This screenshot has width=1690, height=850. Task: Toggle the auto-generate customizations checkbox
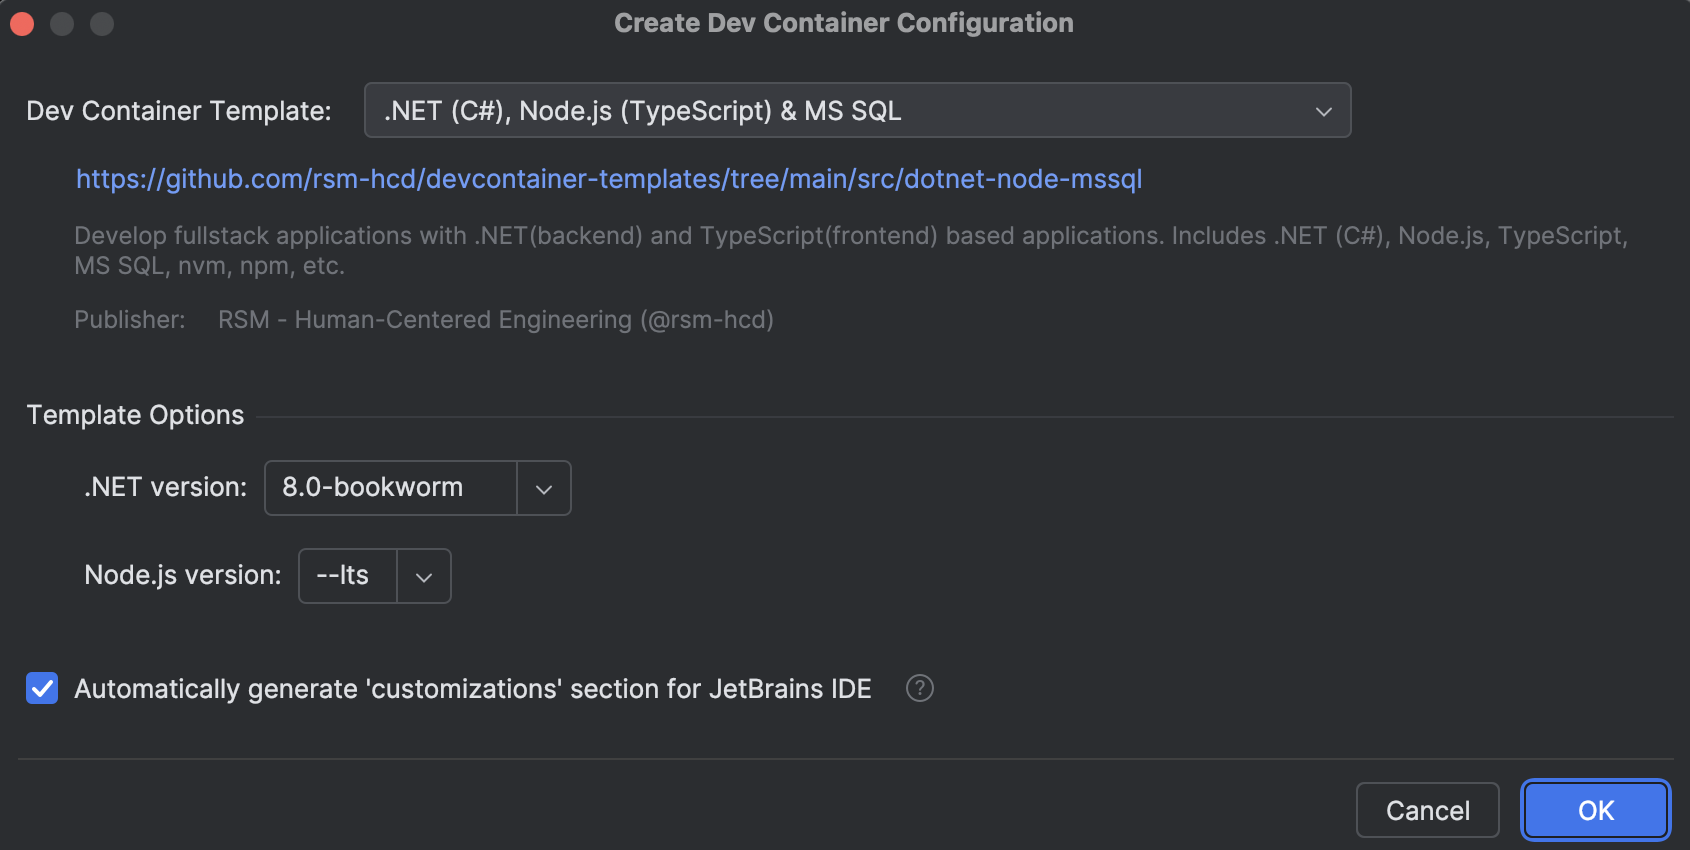[42, 688]
